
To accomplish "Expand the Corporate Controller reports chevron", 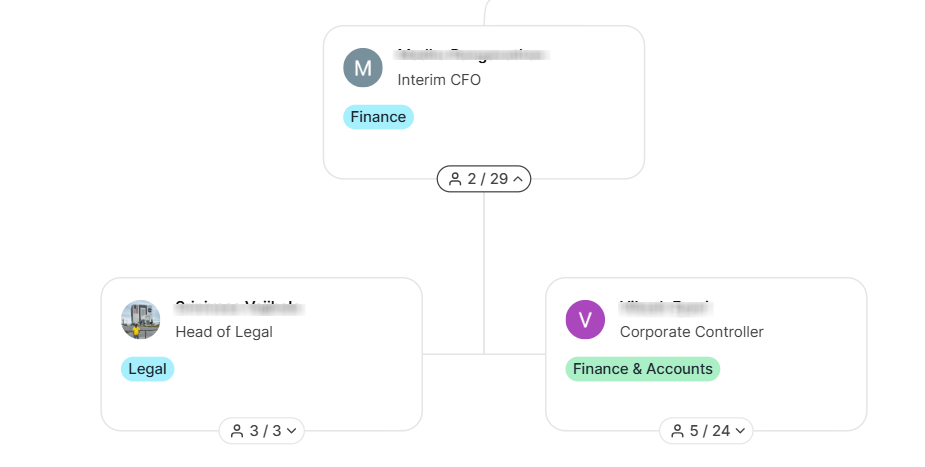I will pyautogui.click(x=740, y=431).
